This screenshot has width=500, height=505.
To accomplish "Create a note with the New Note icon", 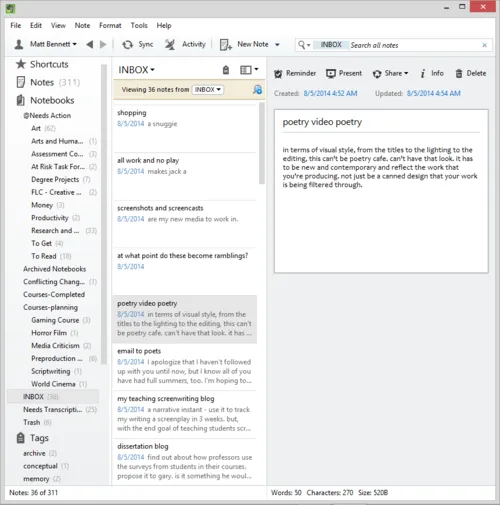I will pos(226,45).
